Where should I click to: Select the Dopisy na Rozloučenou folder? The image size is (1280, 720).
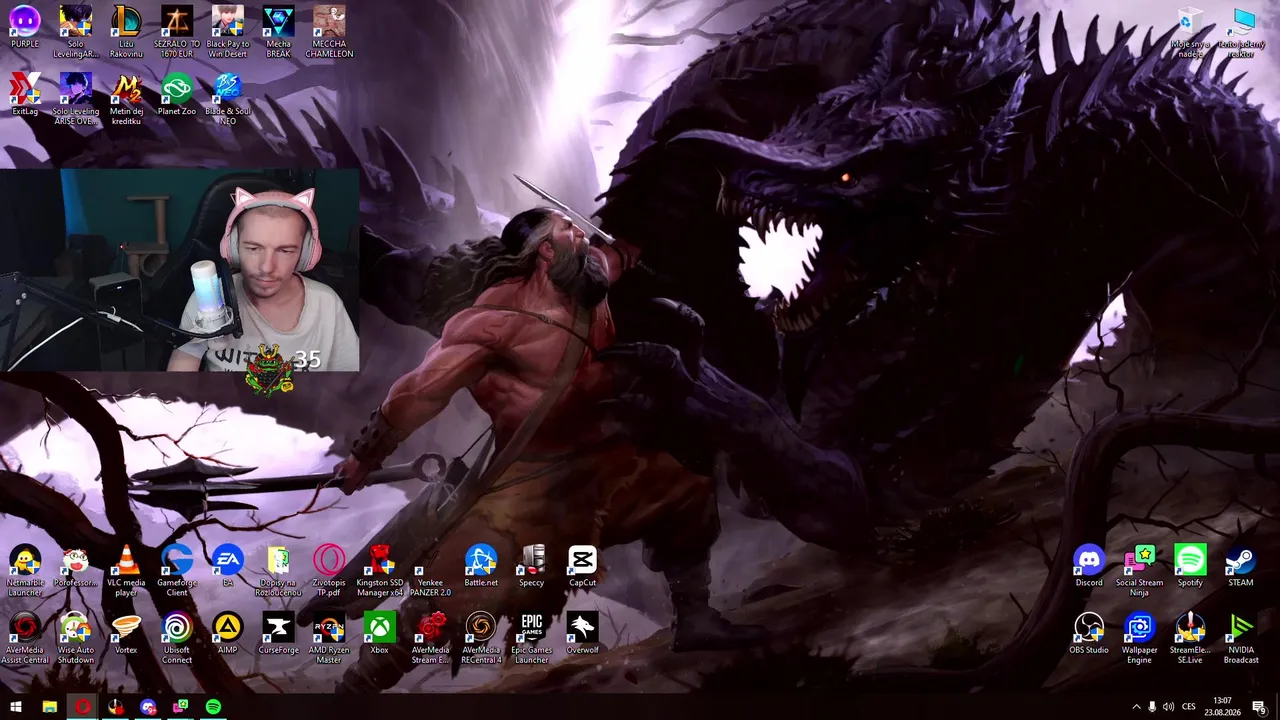click(278, 571)
